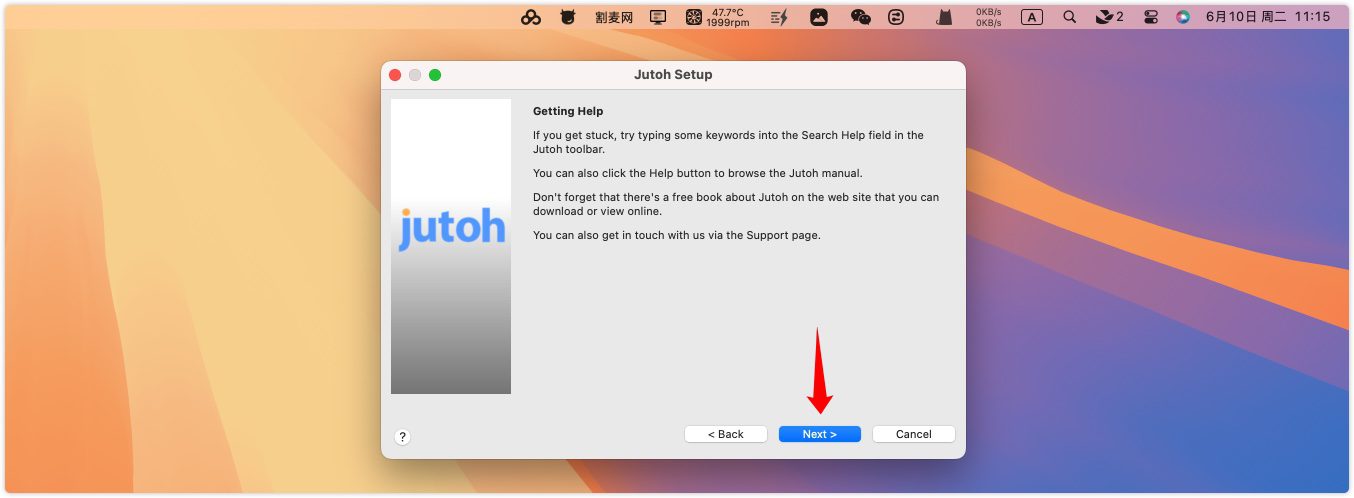Open the 割麦网 menu bar item
Viewport: 1354px width, 498px height.
(614, 17)
